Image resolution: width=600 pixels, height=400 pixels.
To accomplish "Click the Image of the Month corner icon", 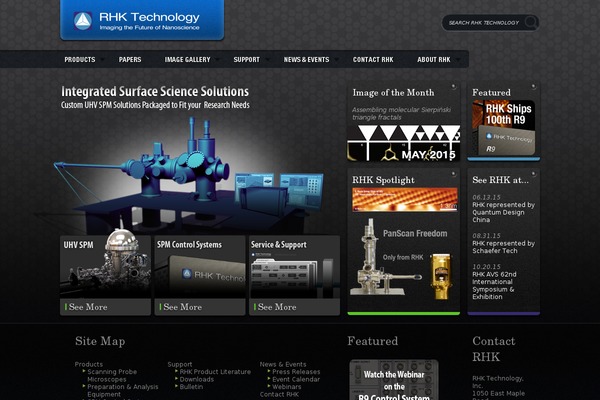I will pyautogui.click(x=453, y=87).
